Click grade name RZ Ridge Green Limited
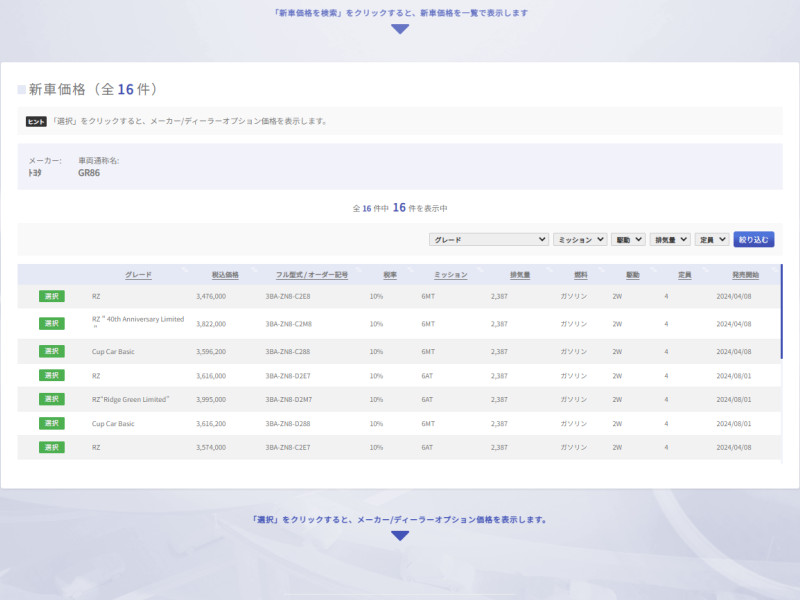800x600 pixels. (131, 399)
